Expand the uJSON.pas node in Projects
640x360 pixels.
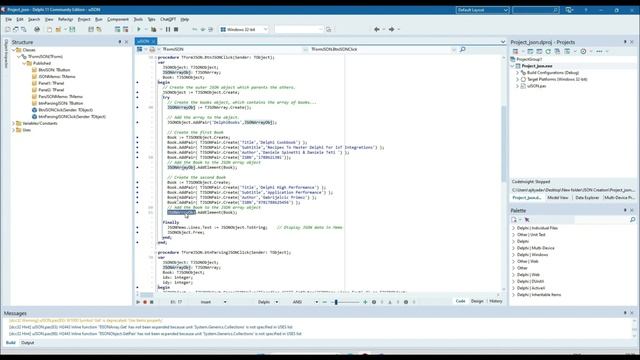518,86
